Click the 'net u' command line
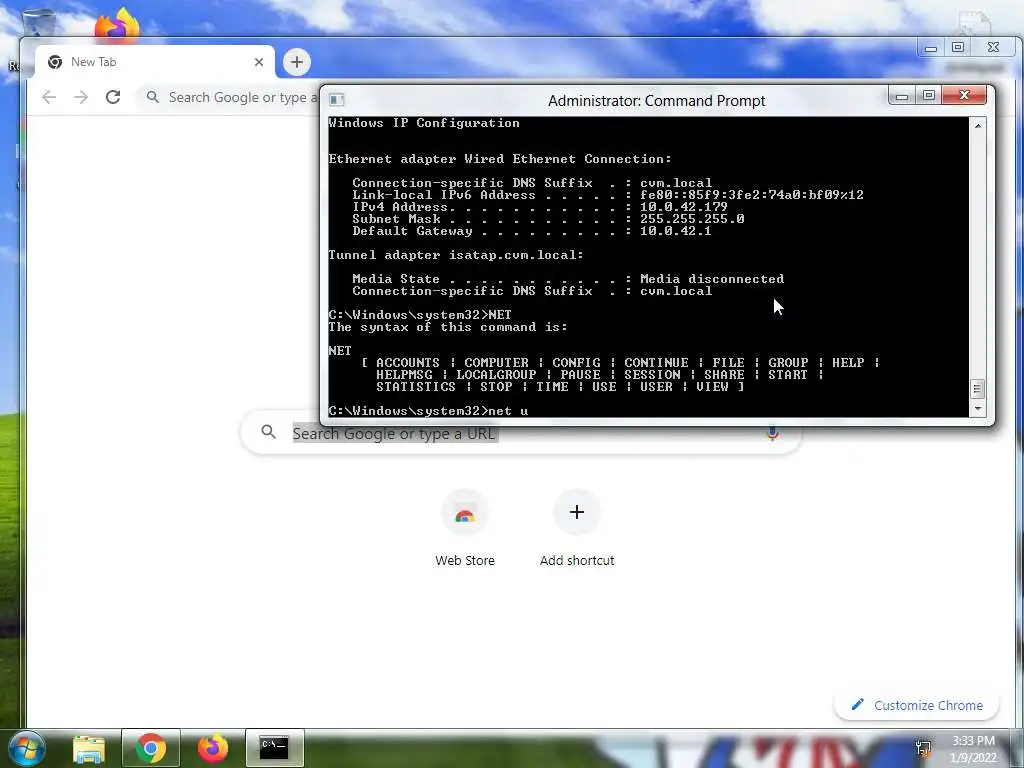The height and width of the screenshot is (768, 1024). pyautogui.click(x=428, y=410)
